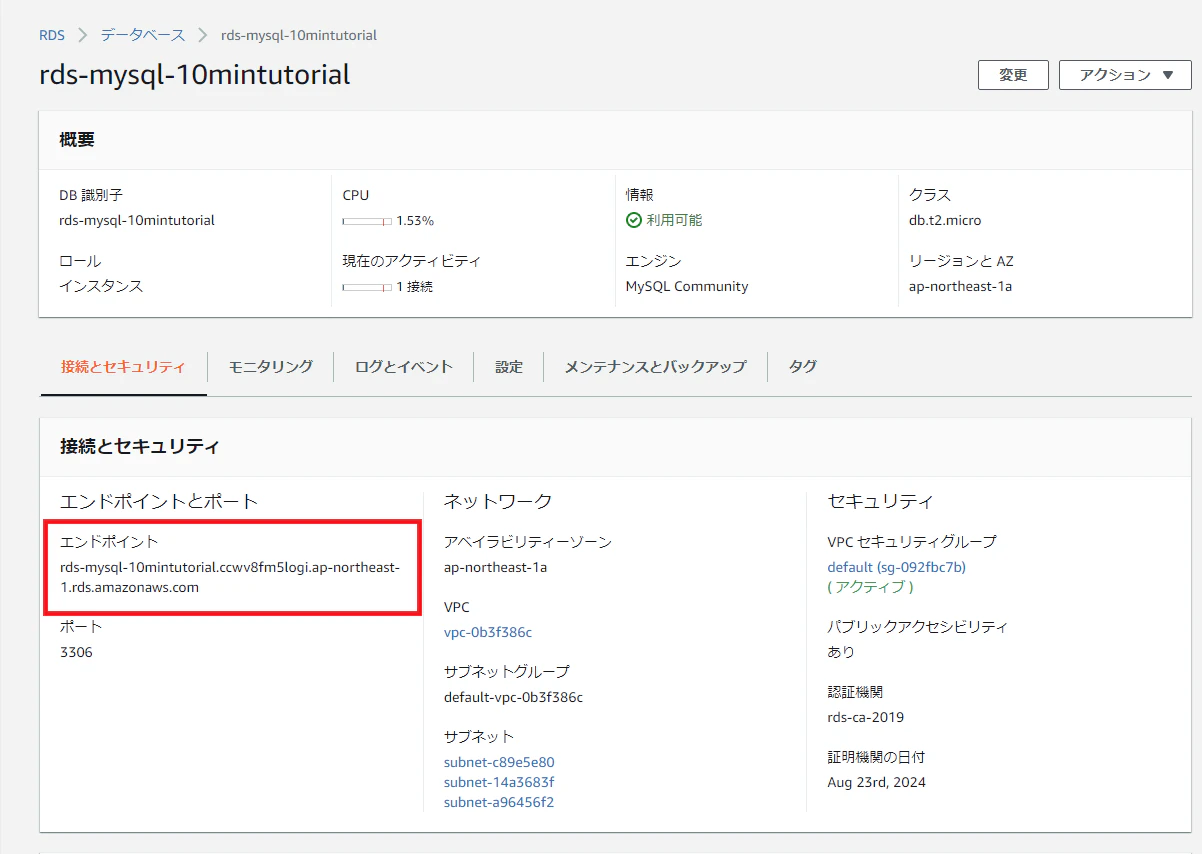Open the データベース breadcrumb link

(x=143, y=35)
